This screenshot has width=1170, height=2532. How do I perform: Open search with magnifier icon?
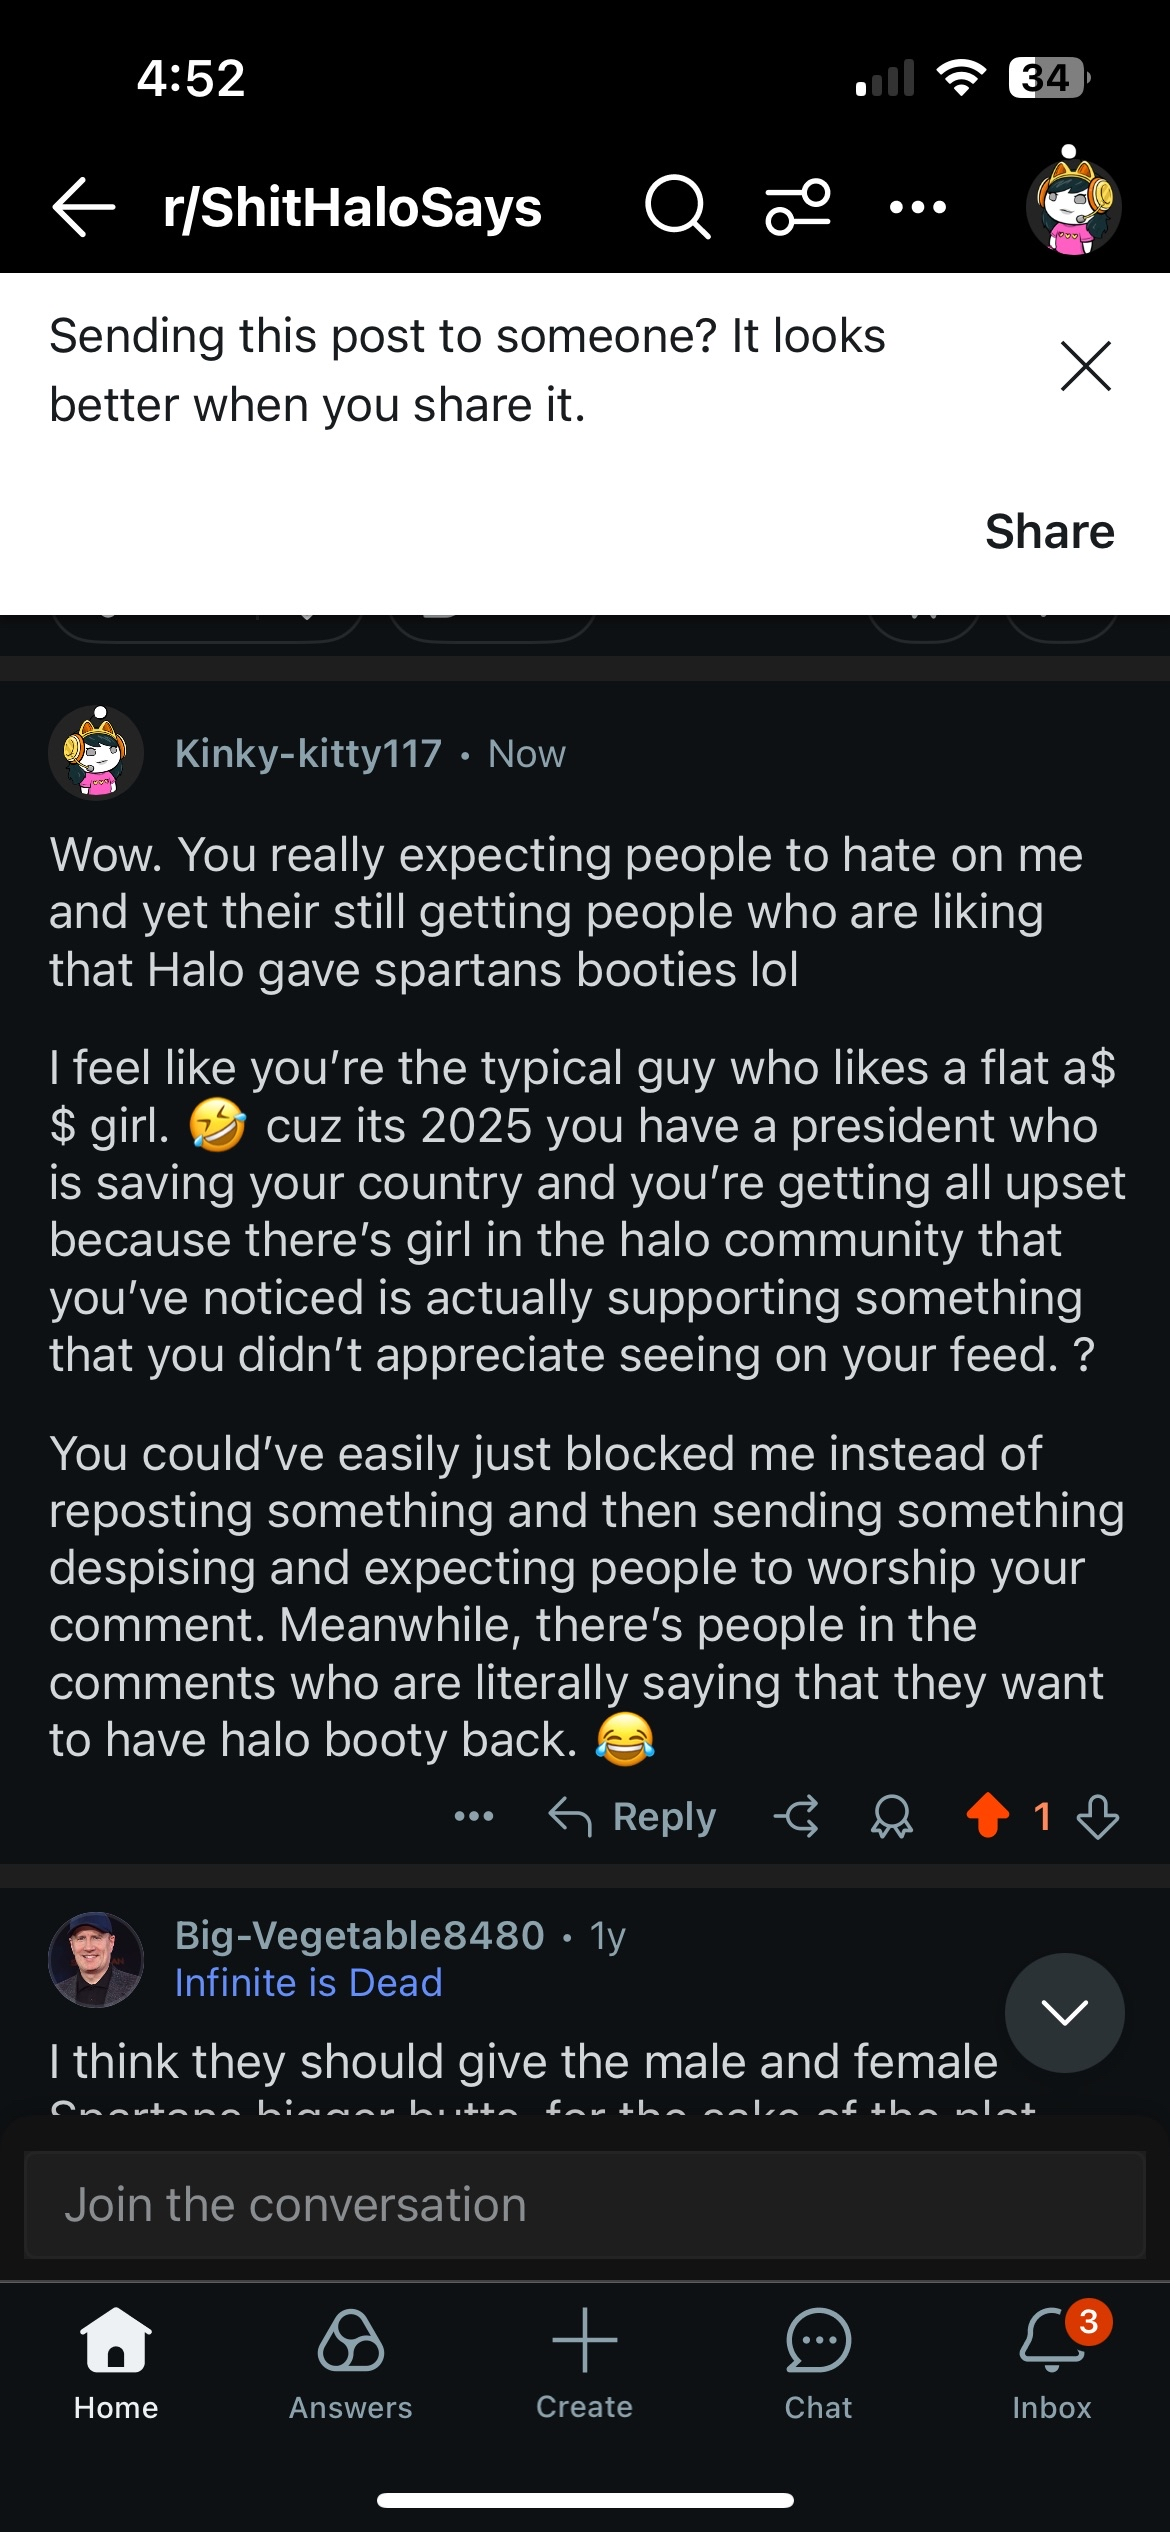point(677,207)
